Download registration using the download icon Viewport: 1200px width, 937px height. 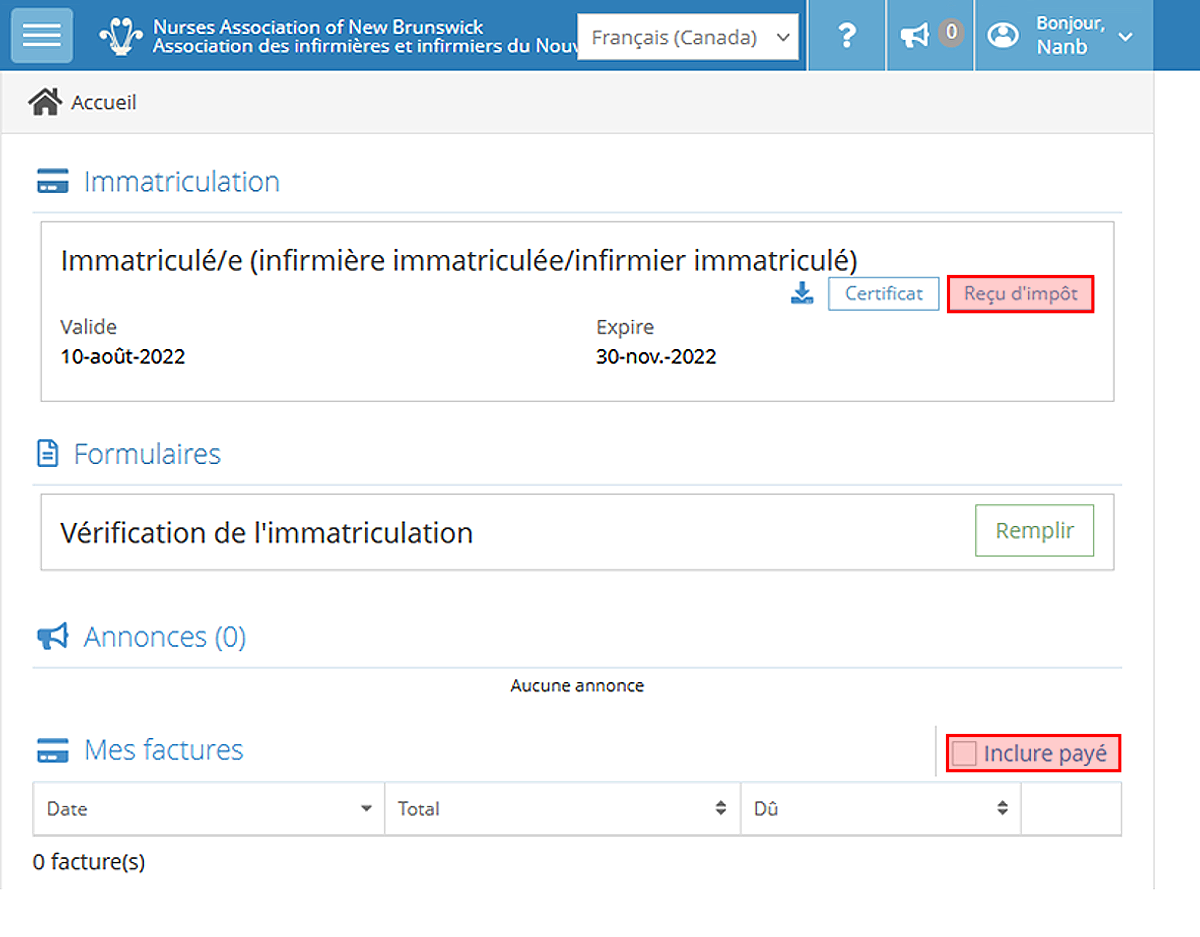pos(802,294)
